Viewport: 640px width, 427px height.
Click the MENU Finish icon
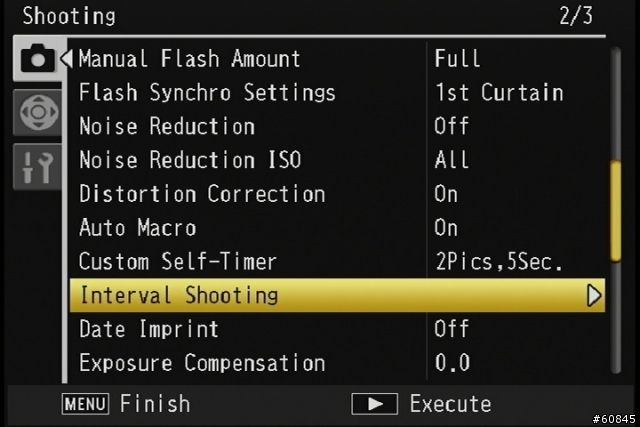[85, 404]
